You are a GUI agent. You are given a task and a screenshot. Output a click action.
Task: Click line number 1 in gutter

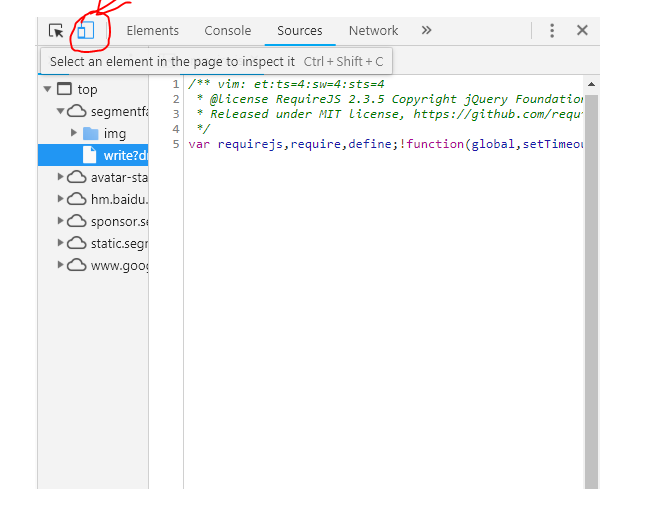click(176, 84)
